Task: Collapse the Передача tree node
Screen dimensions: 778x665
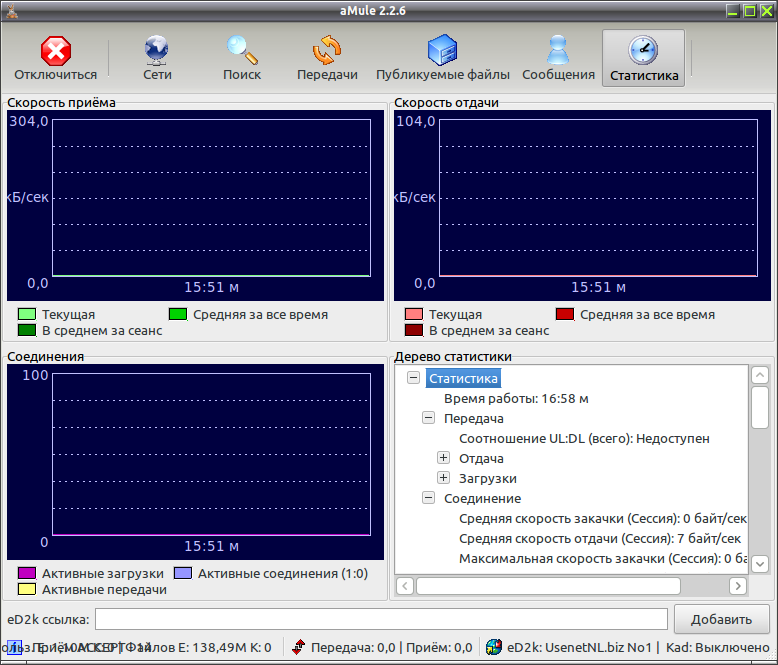Action: point(428,418)
